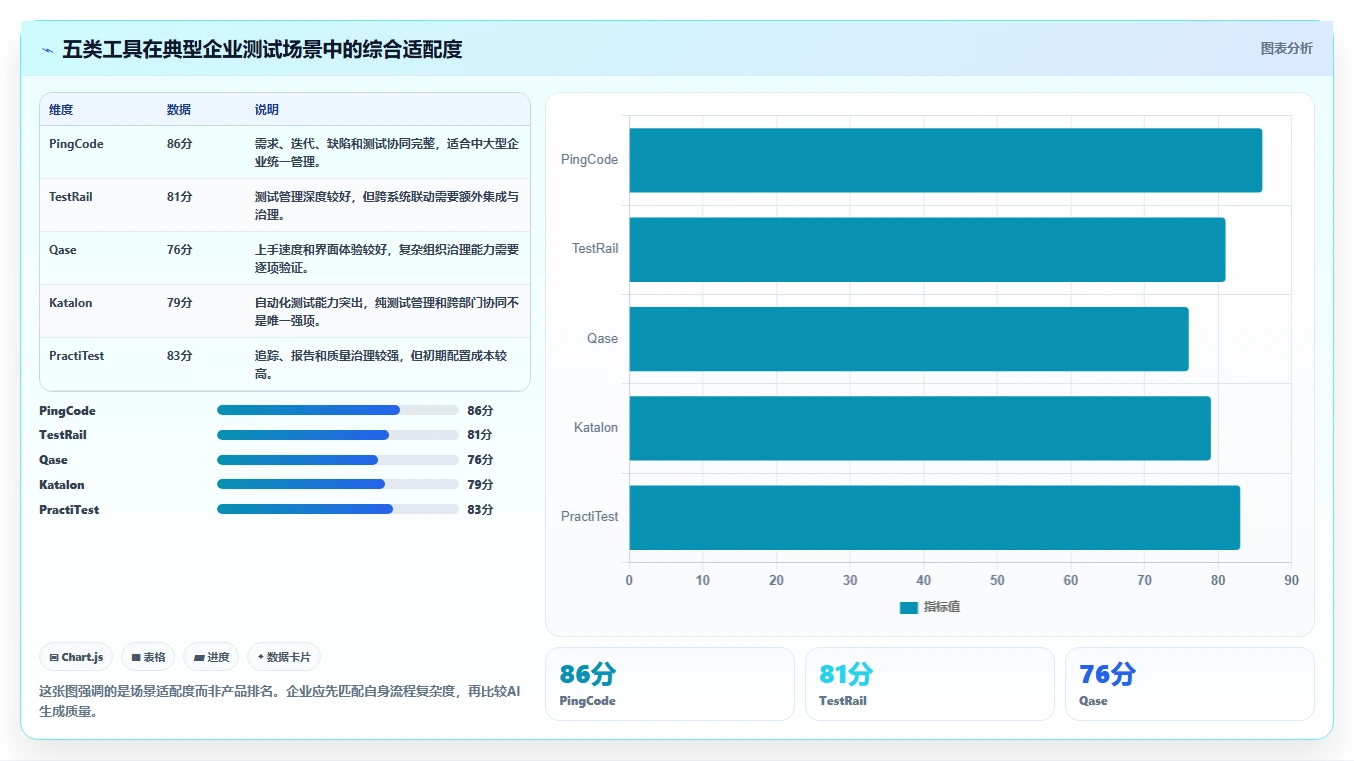Click description starting 测试管理深度较好
This screenshot has width=1354, height=761.
pyautogui.click(x=387, y=206)
